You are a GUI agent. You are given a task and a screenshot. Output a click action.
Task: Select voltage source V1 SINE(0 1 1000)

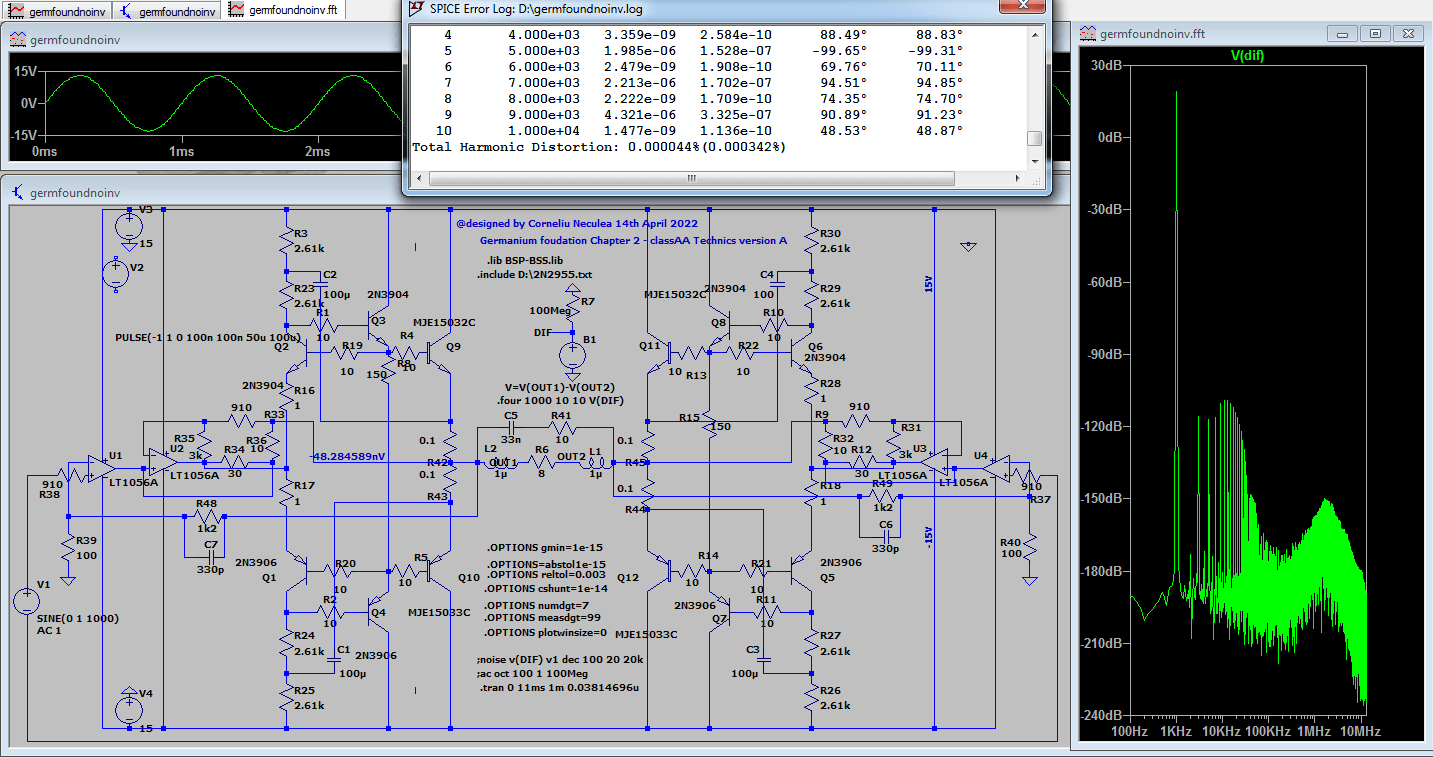click(x=26, y=601)
